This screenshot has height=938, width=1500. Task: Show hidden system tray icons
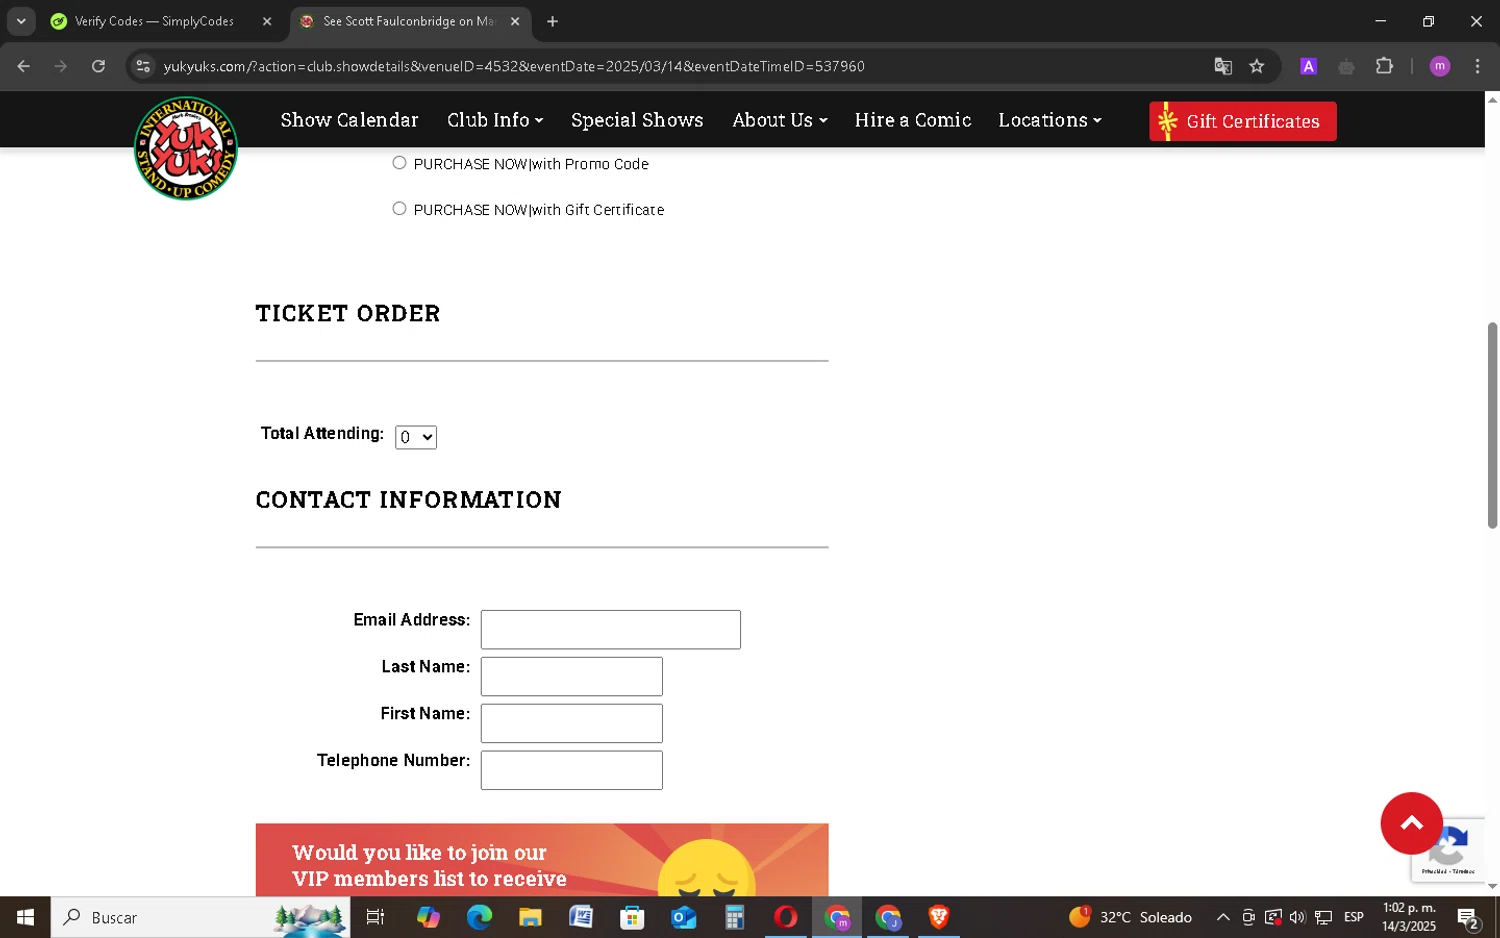point(1223,917)
